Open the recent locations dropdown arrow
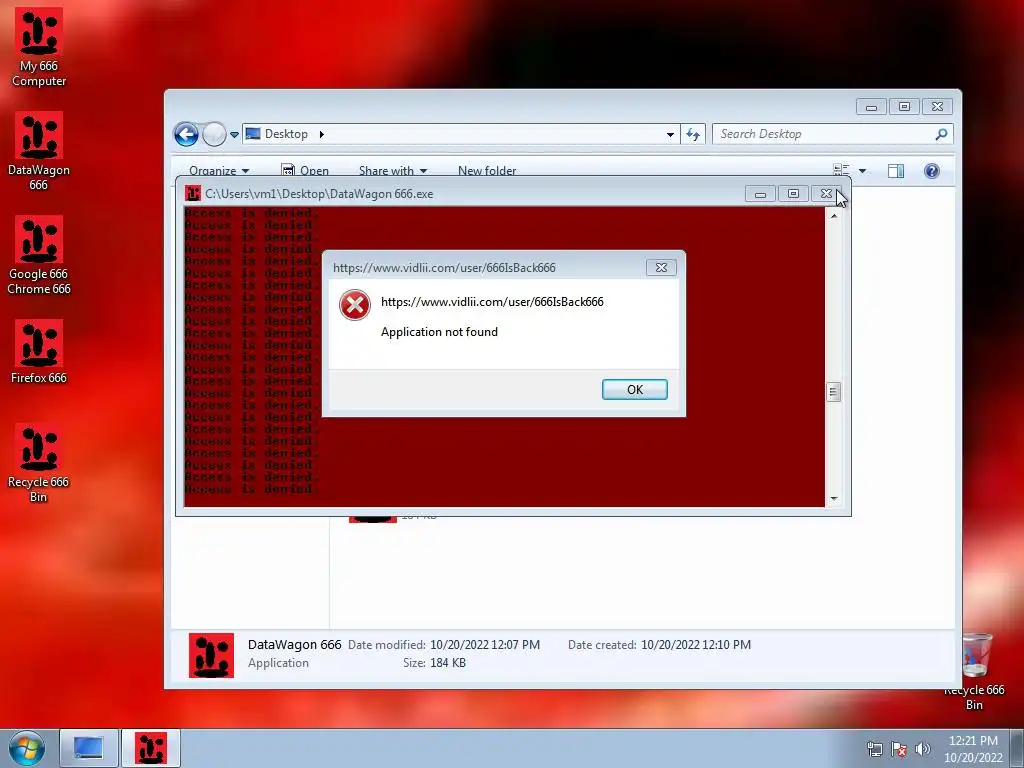Viewport: 1024px width, 768px height. click(234, 135)
